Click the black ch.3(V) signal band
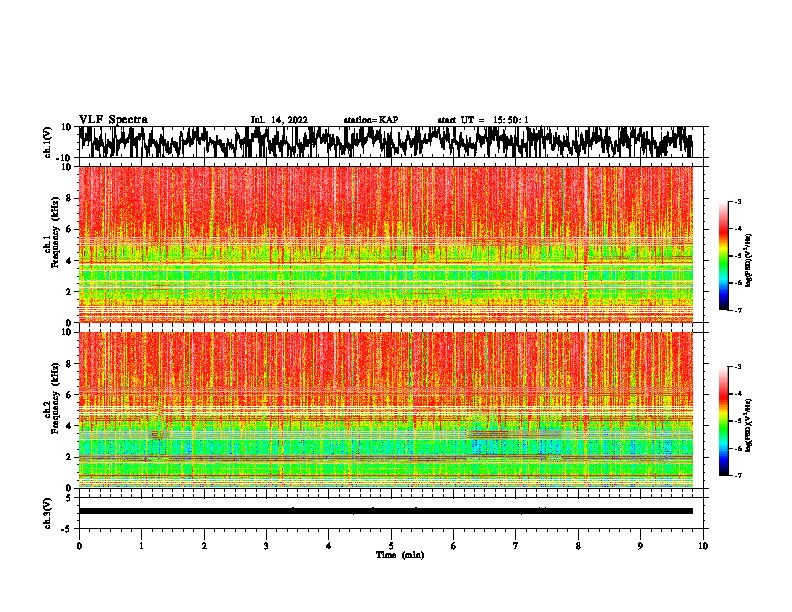 pyautogui.click(x=386, y=511)
